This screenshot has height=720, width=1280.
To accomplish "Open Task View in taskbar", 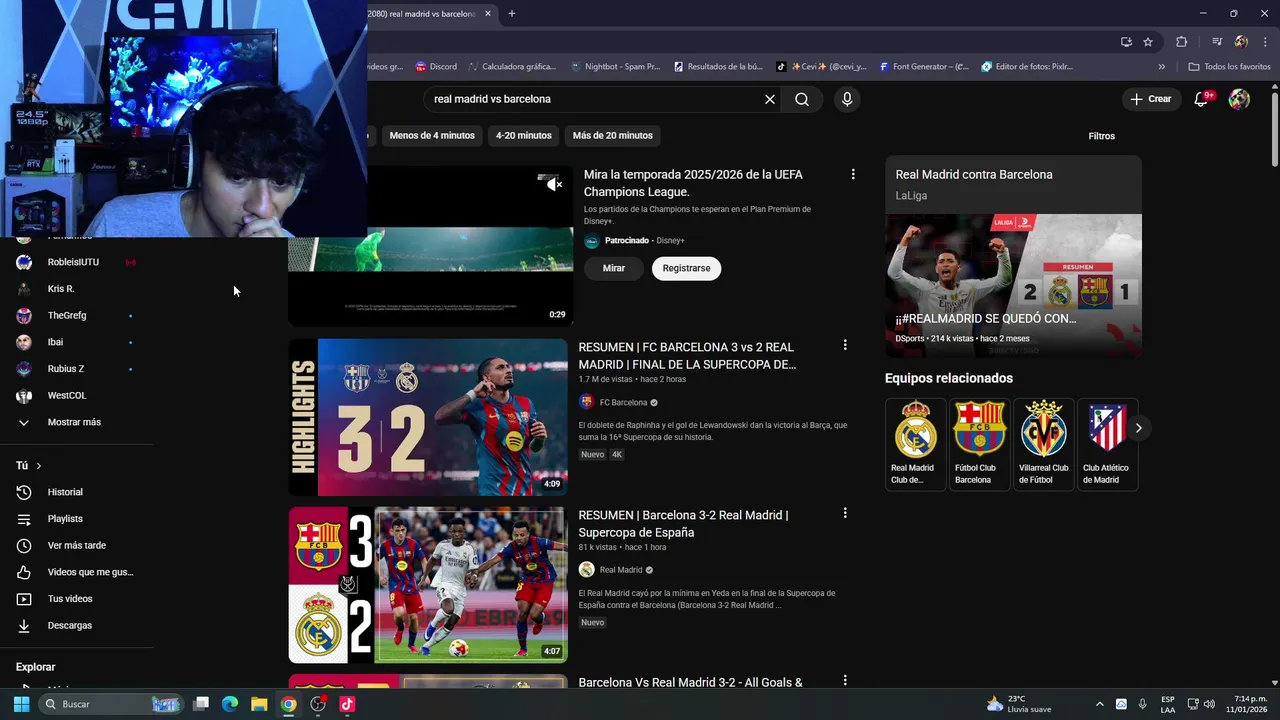I will point(200,704).
